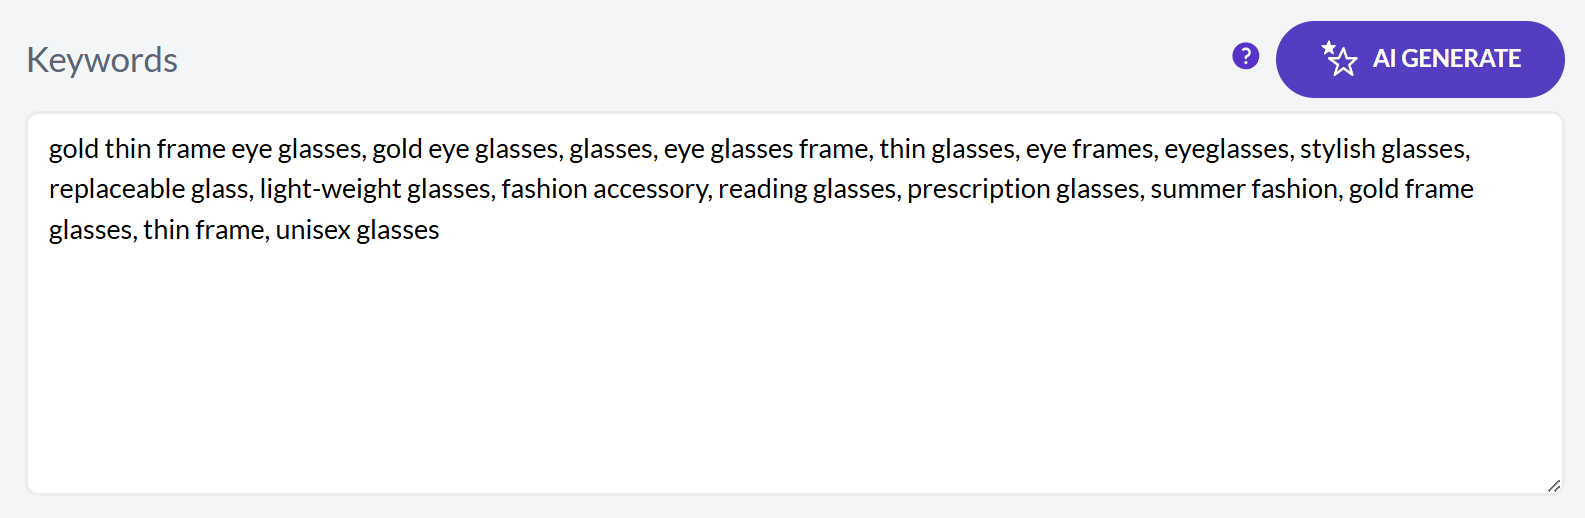Focus the empty area of the keywords text field
Viewport: 1585px width, 518px height.
point(794,370)
